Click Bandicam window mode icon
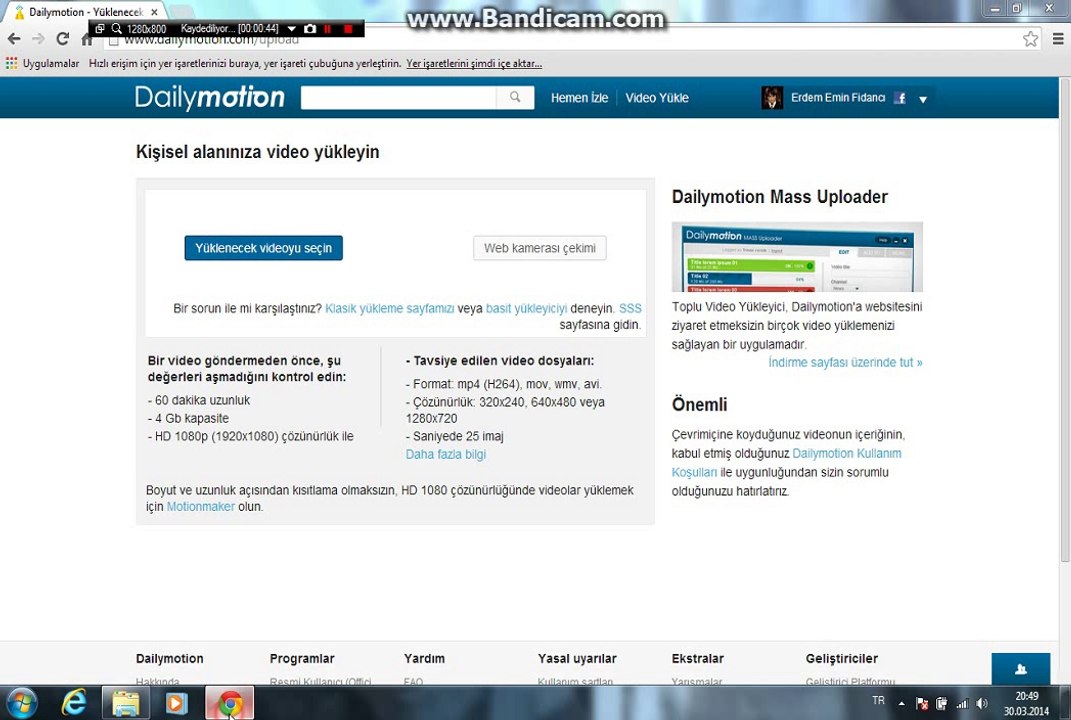The width and height of the screenshot is (1071, 720). click(100, 29)
